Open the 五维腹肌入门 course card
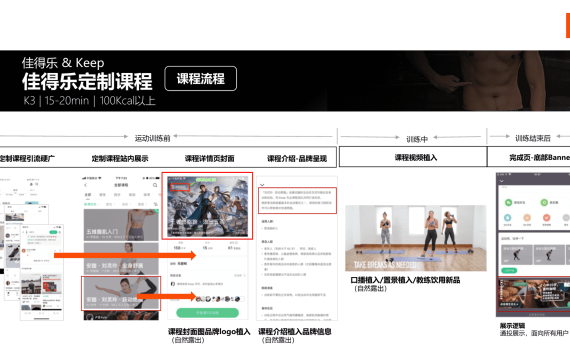 tap(121, 225)
